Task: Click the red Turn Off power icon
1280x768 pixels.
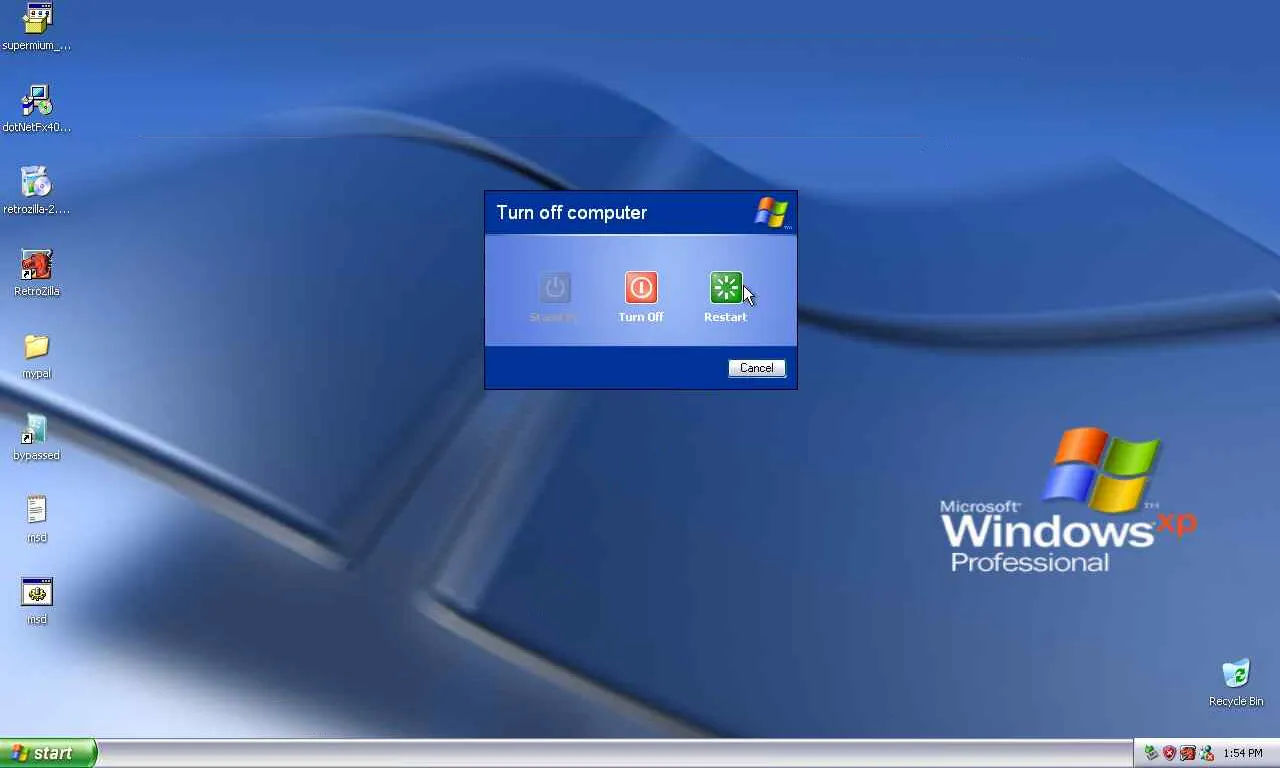Action: (641, 288)
